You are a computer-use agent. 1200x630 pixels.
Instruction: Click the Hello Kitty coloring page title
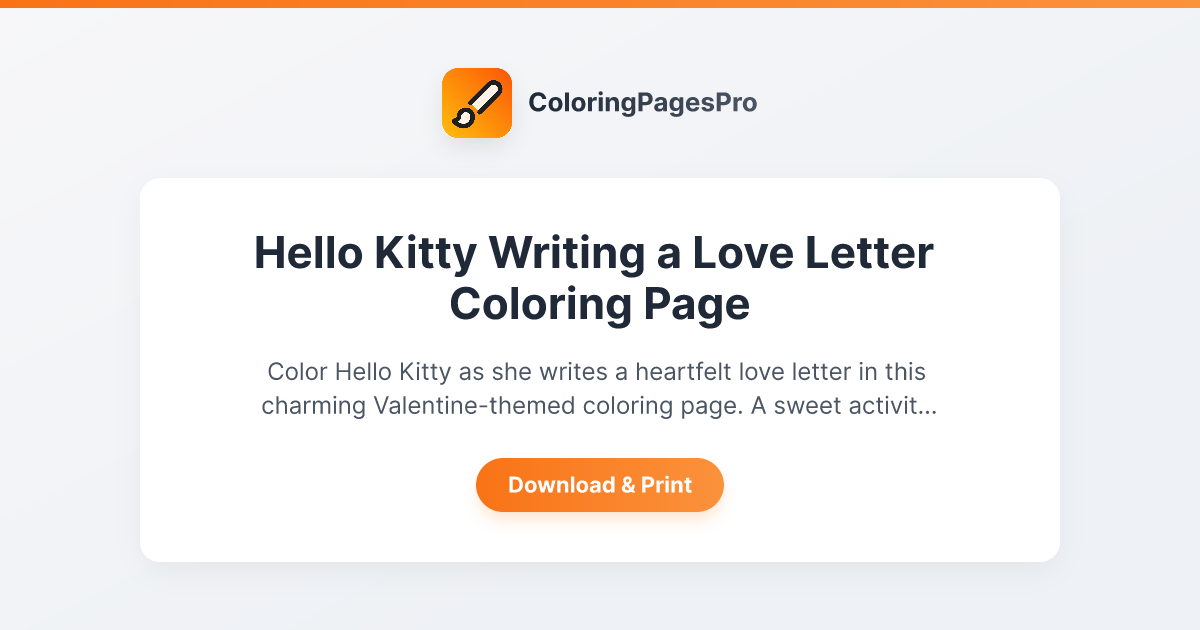point(594,254)
